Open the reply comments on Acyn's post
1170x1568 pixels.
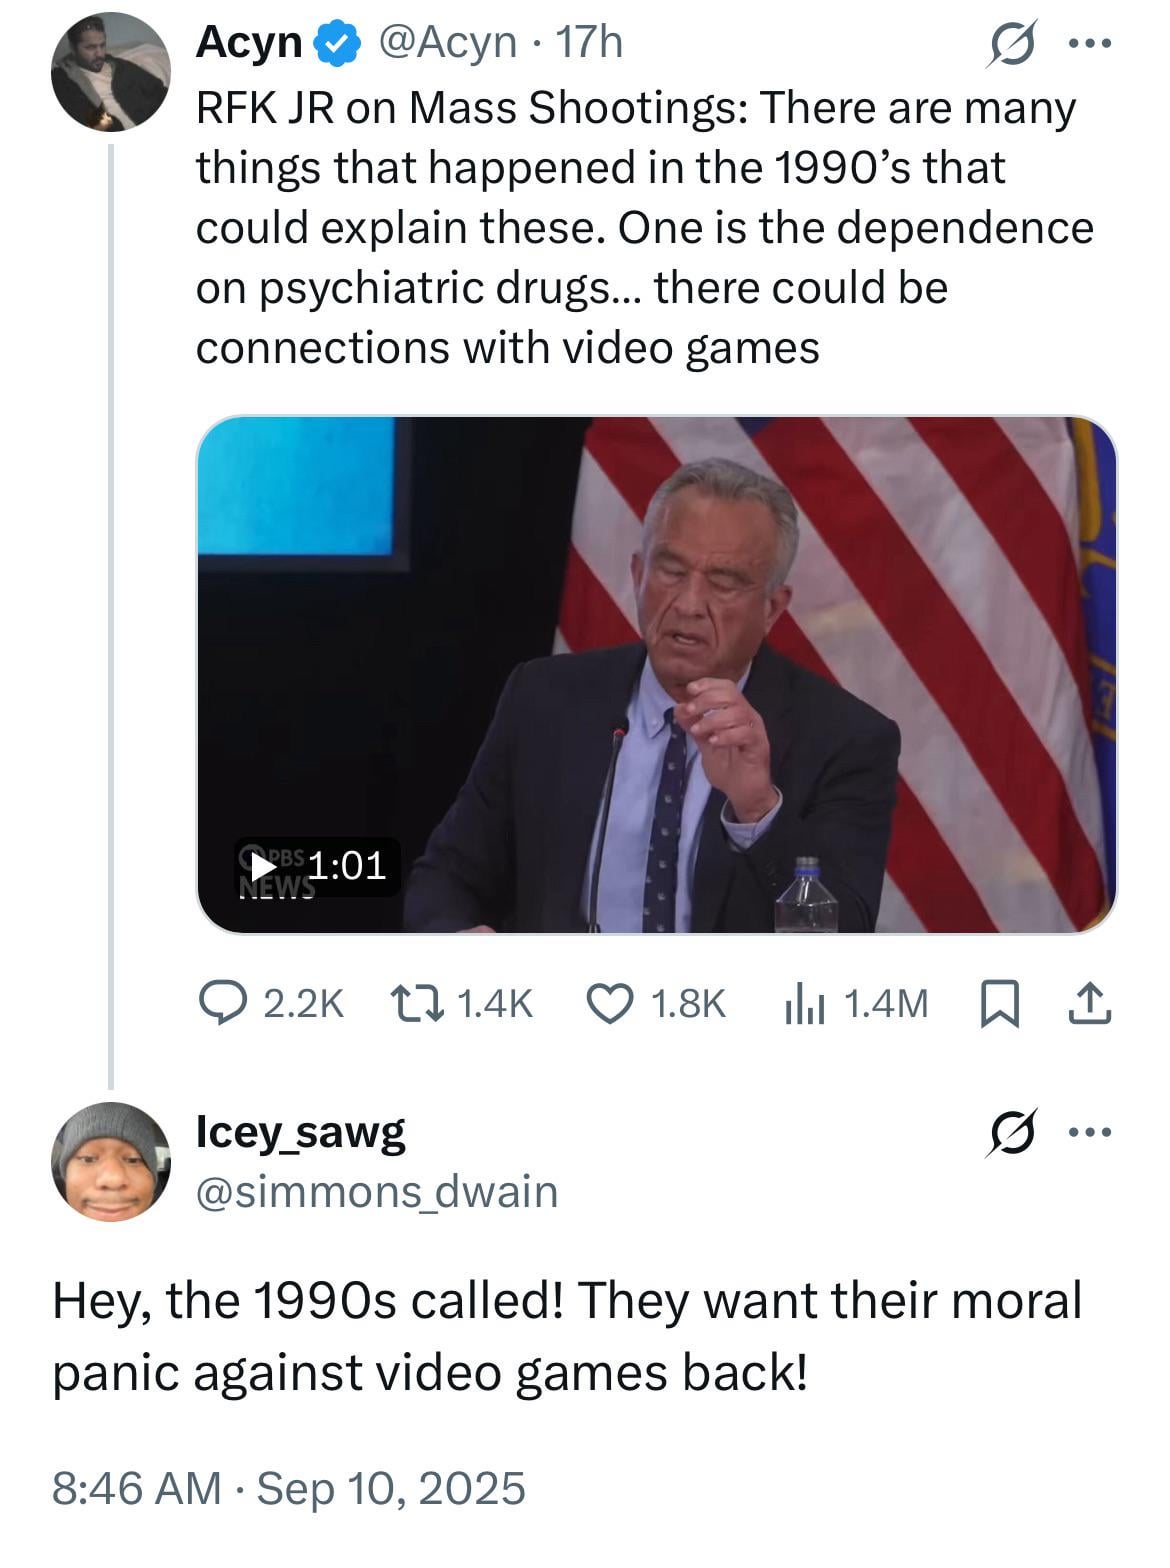pyautogui.click(x=271, y=1003)
